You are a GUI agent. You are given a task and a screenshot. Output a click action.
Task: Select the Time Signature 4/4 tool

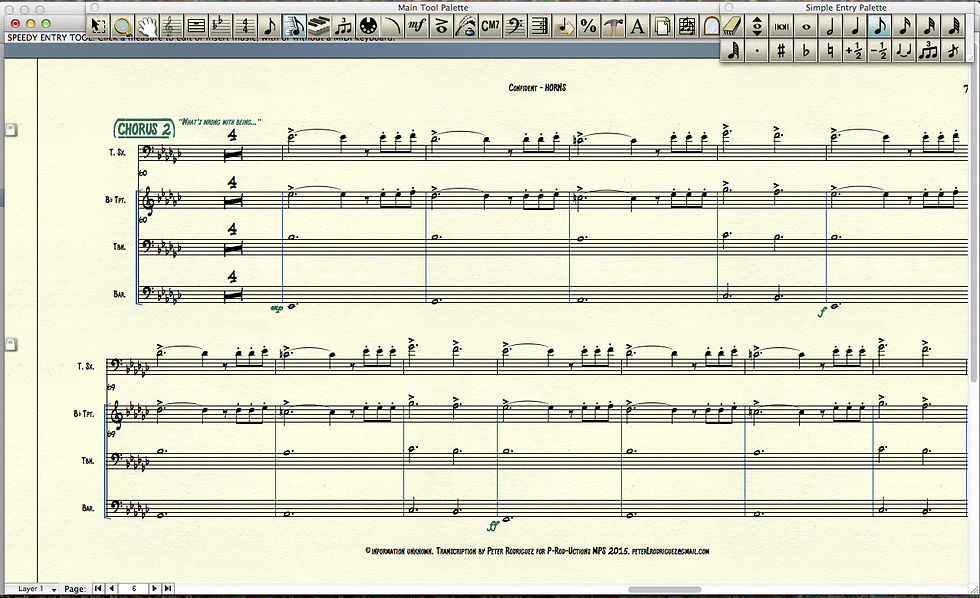pyautogui.click(x=245, y=26)
